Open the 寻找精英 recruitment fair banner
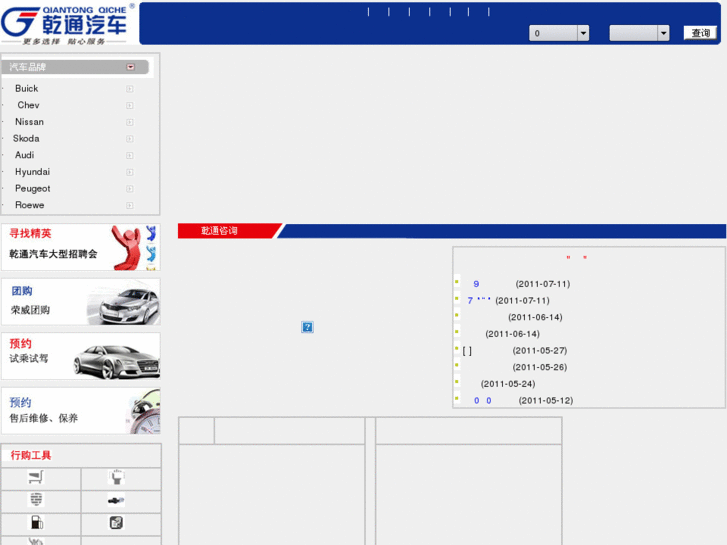The image size is (727, 545). (x=81, y=247)
